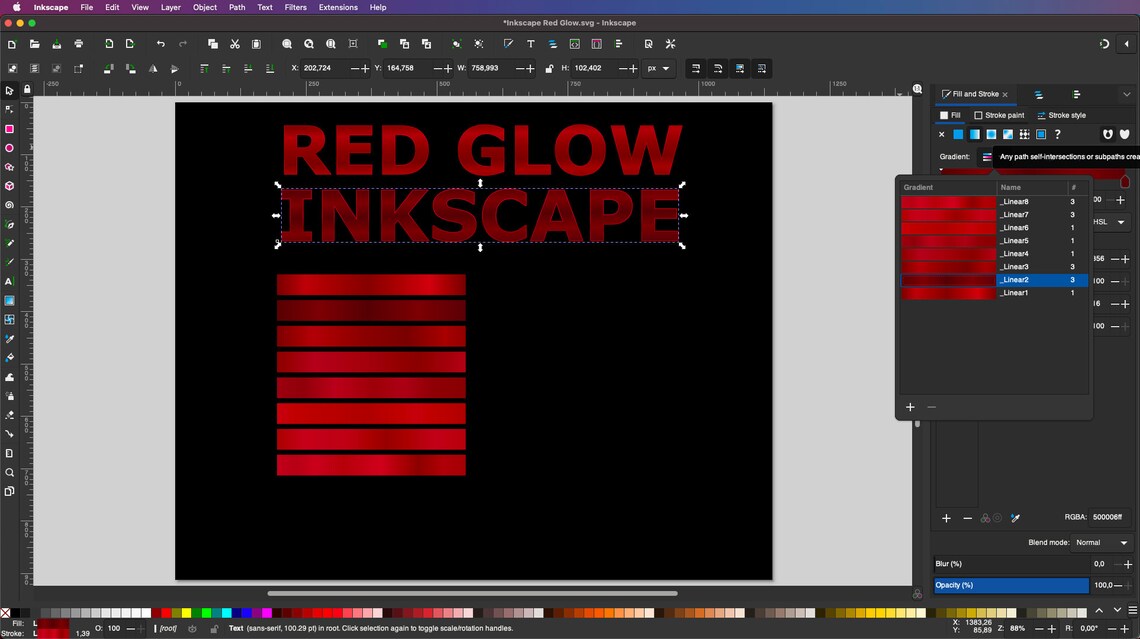Select the _Linear5 gradient in the list
Viewport: 1140px width, 639px height.
point(1013,240)
